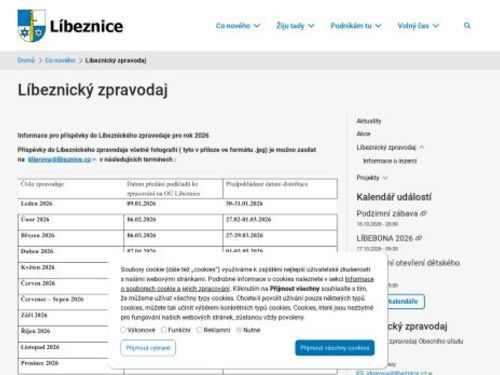This screenshot has width=500, height=375.
Task: Select the 09.01.2026 deadline cell
Action: pyautogui.click(x=173, y=207)
